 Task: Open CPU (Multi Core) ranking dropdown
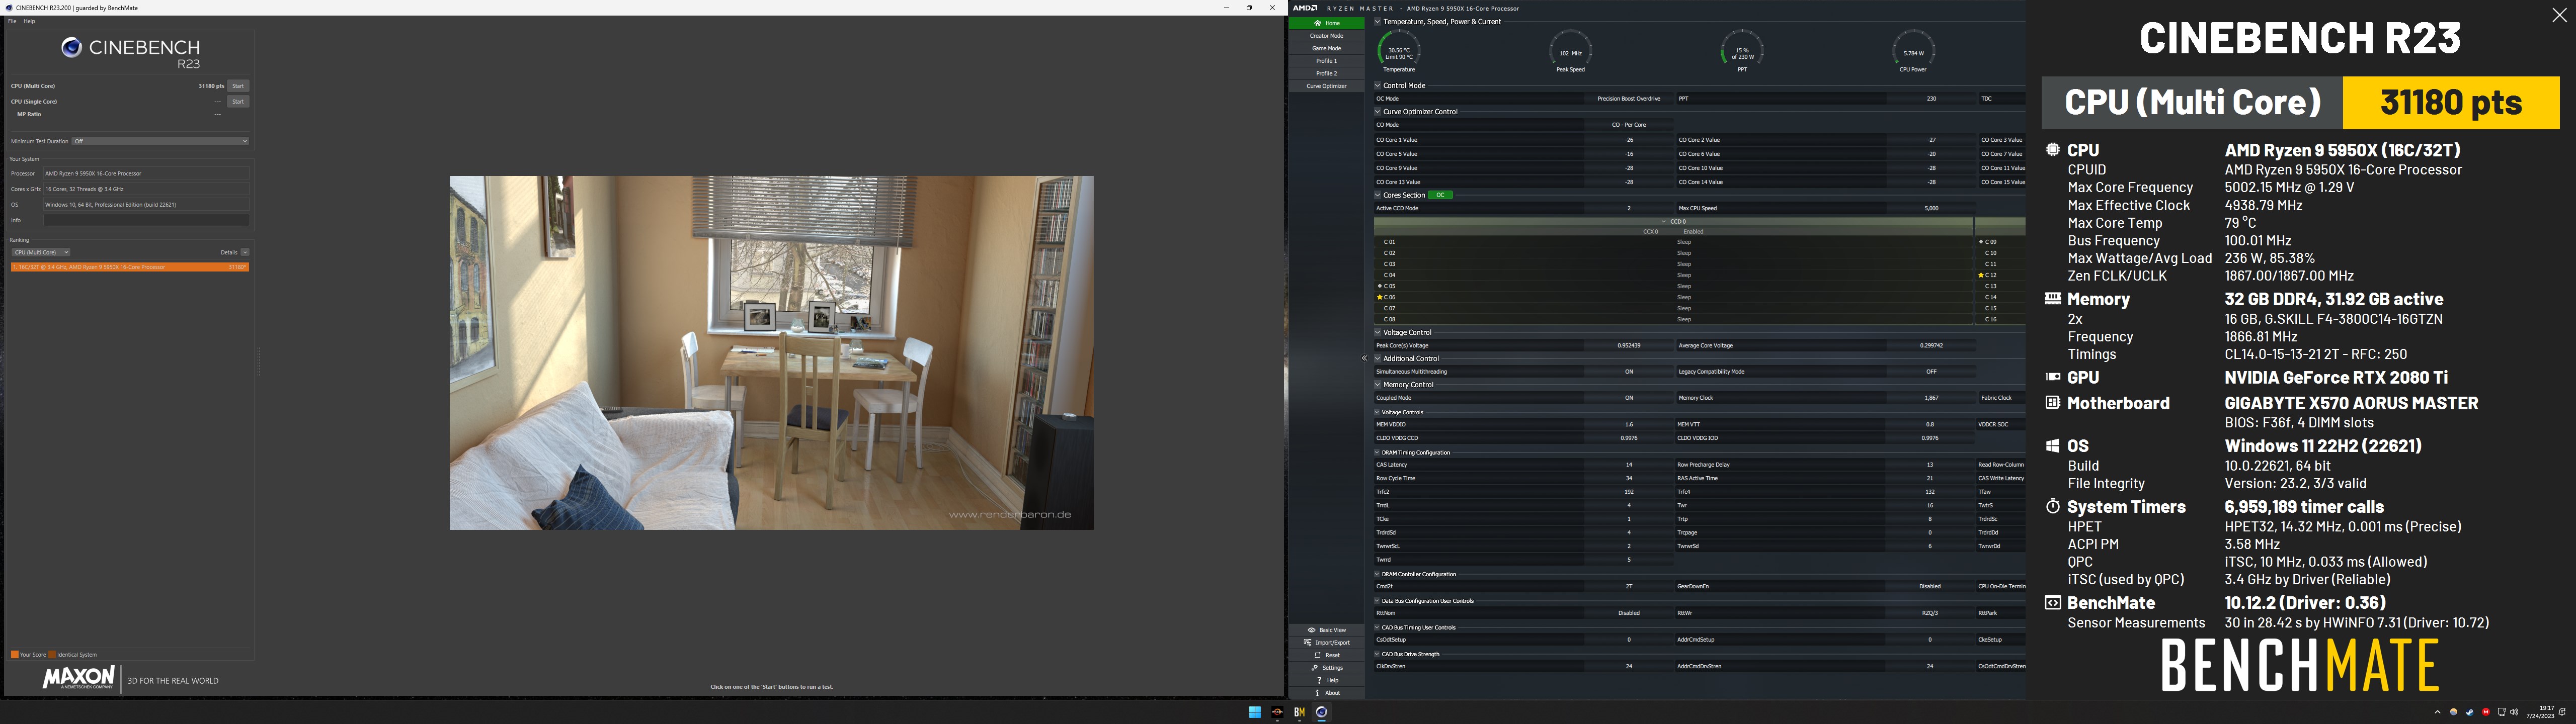click(40, 252)
